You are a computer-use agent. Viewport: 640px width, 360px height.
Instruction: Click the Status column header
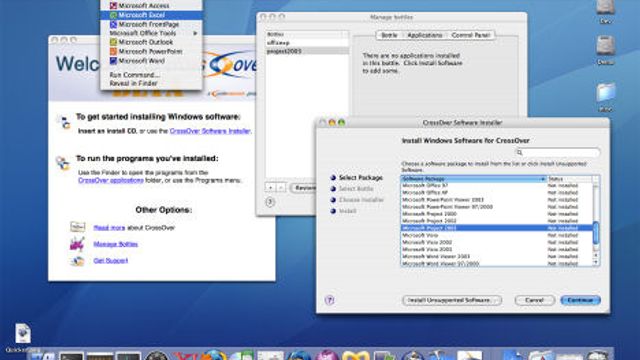(570, 179)
